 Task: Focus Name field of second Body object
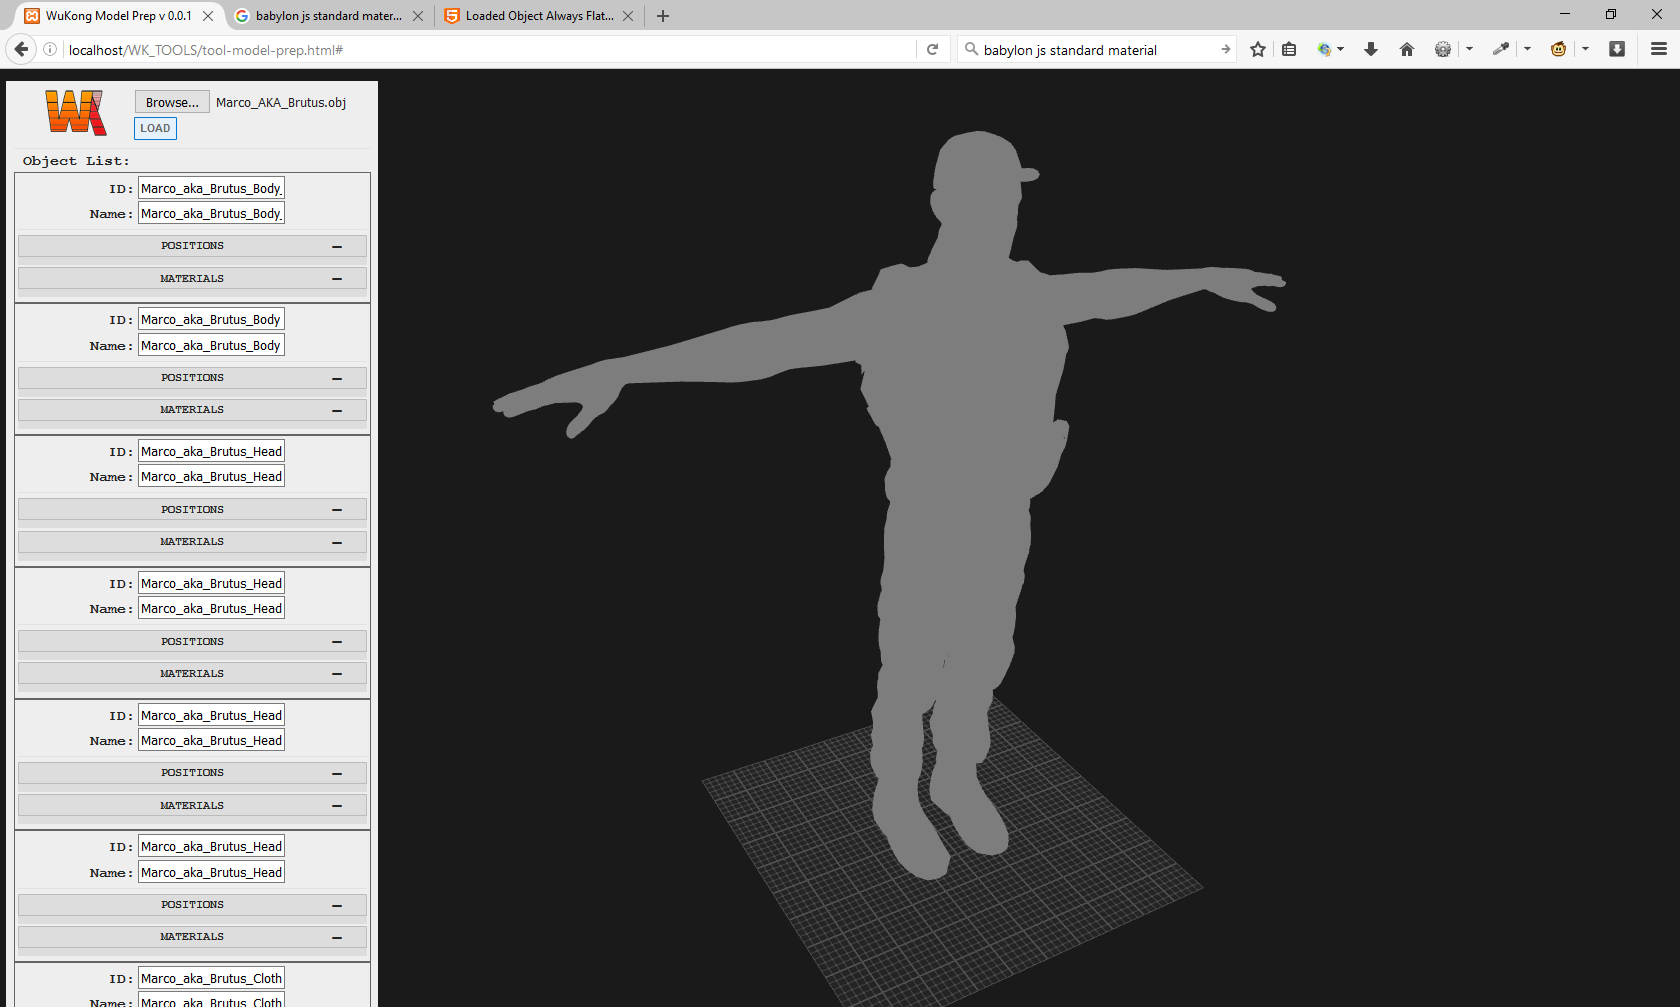click(211, 345)
